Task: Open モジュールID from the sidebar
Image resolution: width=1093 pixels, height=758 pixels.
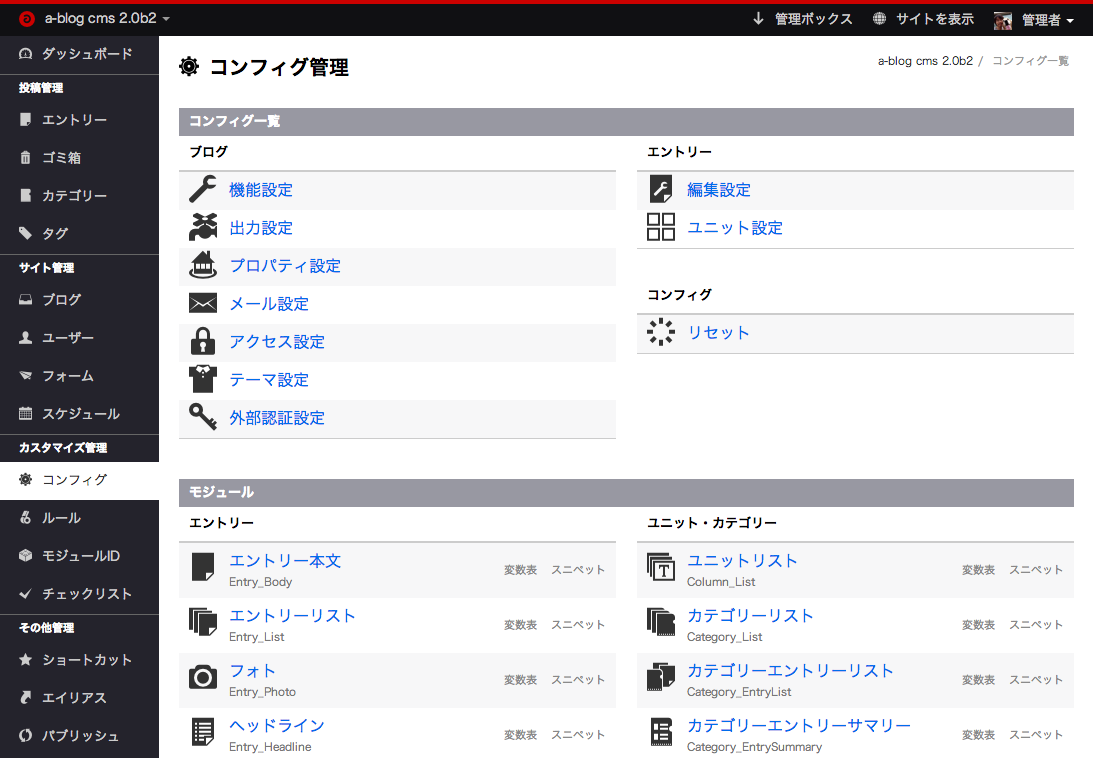Action: (80, 556)
